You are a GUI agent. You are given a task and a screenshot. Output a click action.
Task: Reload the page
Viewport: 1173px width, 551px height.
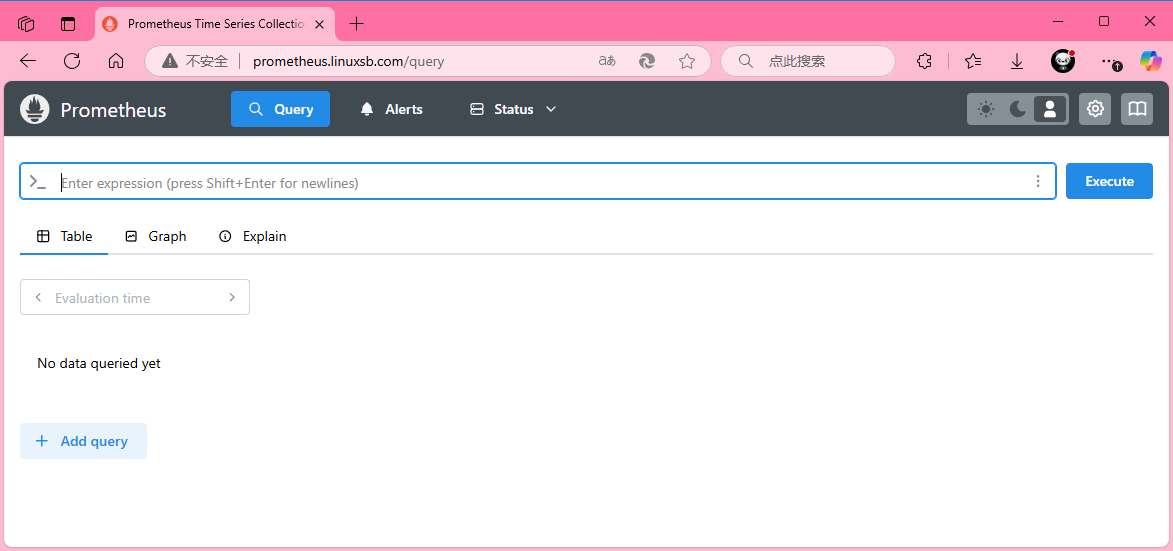[x=72, y=61]
